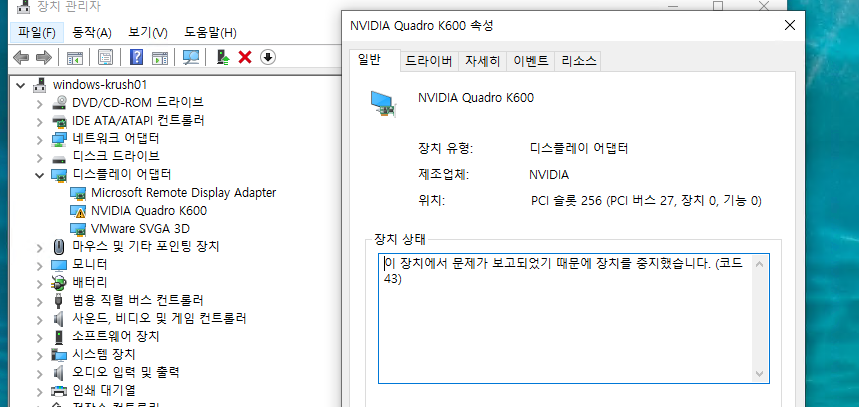Click the 배터리 category icon
Image resolution: width=859 pixels, height=407 pixels.
[59, 283]
